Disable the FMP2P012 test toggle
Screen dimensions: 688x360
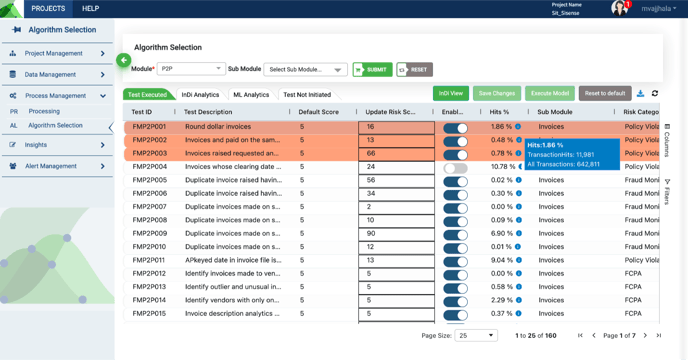(455, 275)
